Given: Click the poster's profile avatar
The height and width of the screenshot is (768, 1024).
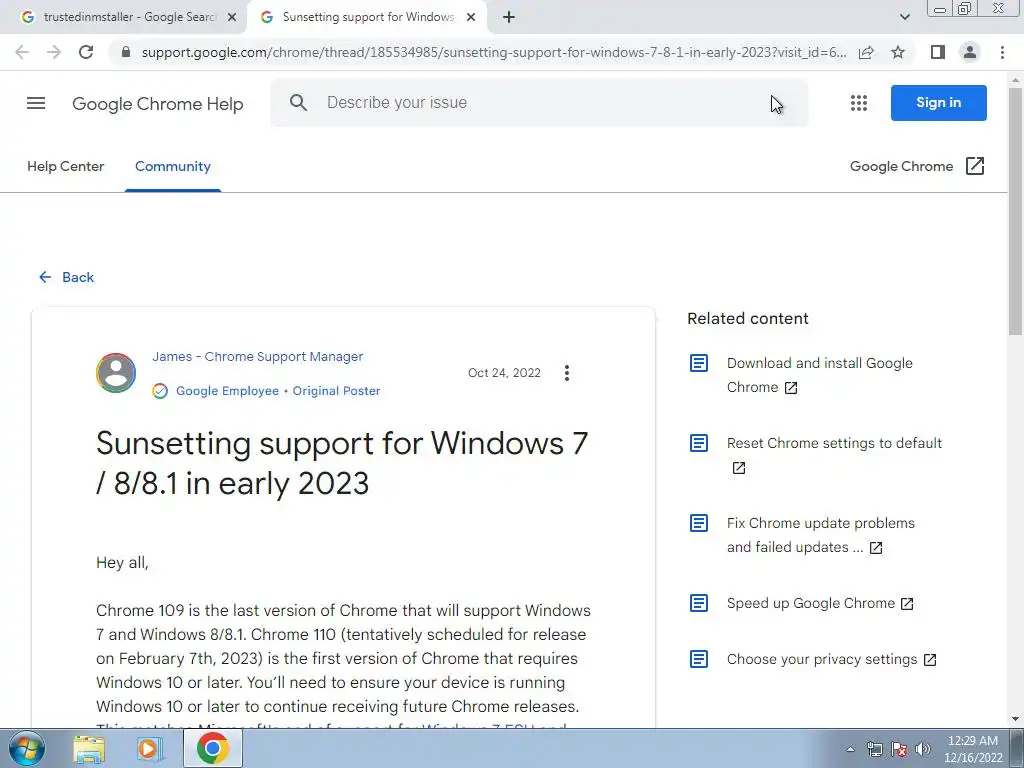Looking at the screenshot, I should pos(116,373).
